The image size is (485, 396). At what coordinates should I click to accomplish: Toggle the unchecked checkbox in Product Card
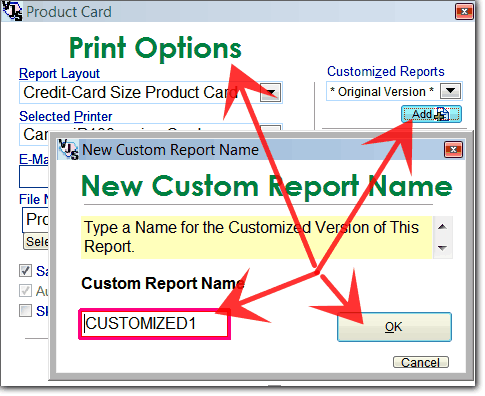(x=25, y=311)
